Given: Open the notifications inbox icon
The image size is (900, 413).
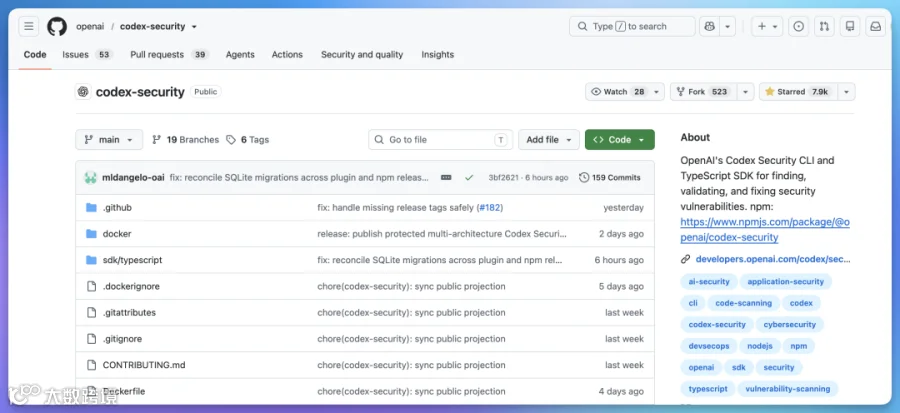Looking at the screenshot, I should pyautogui.click(x=876, y=26).
